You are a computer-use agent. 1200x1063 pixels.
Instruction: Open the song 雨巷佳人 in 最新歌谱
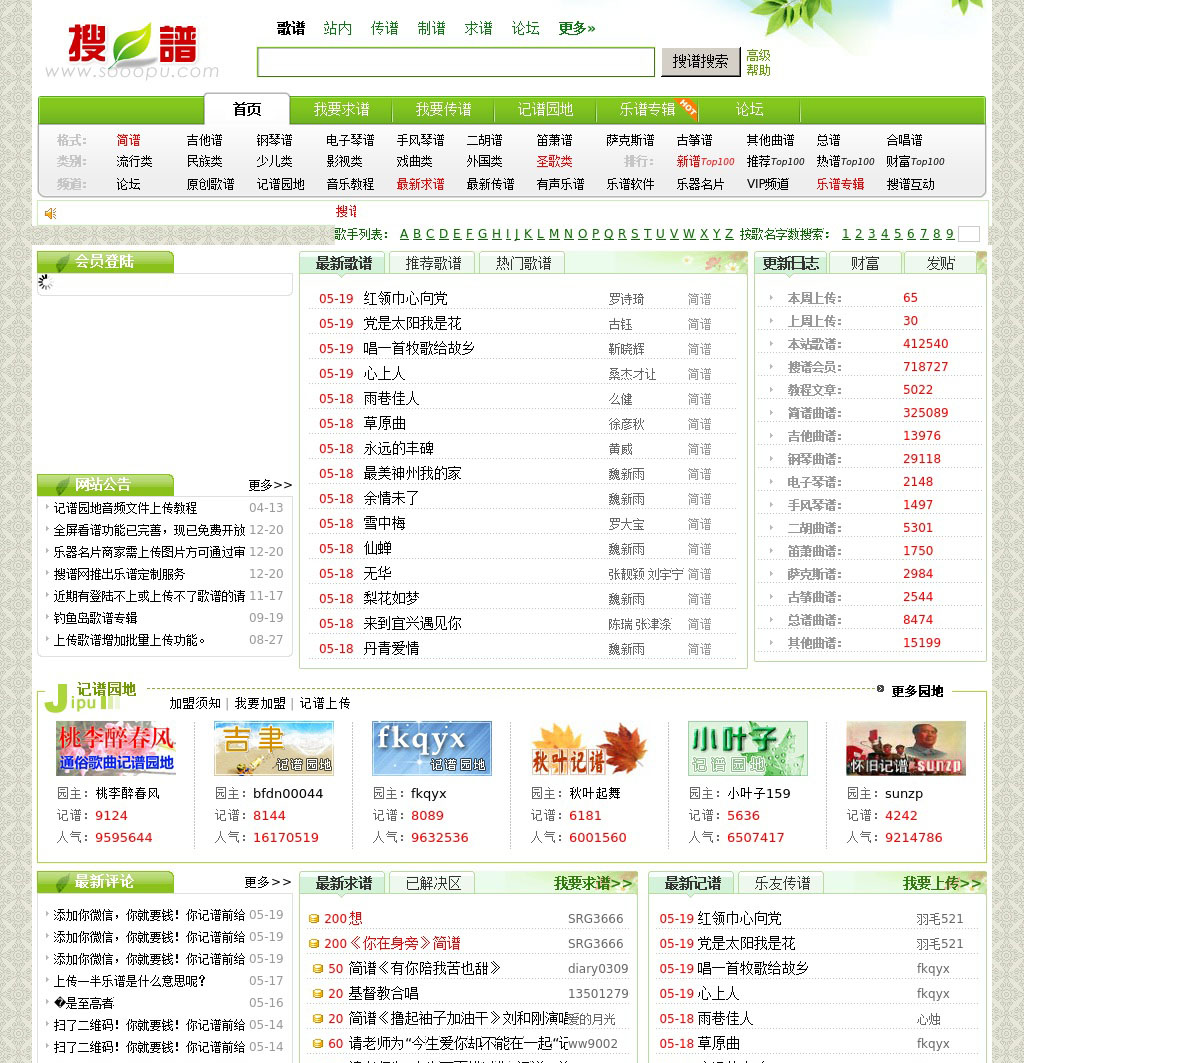[391, 398]
